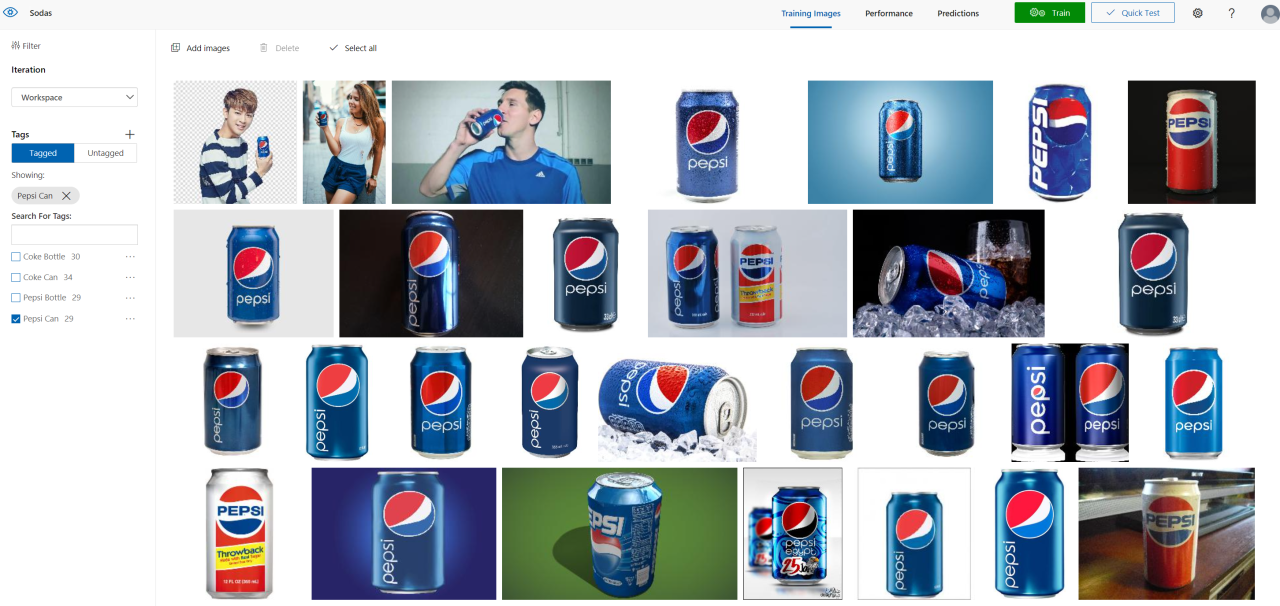Select the striped sweater person image
This screenshot has height=606, width=1280.
(235, 142)
